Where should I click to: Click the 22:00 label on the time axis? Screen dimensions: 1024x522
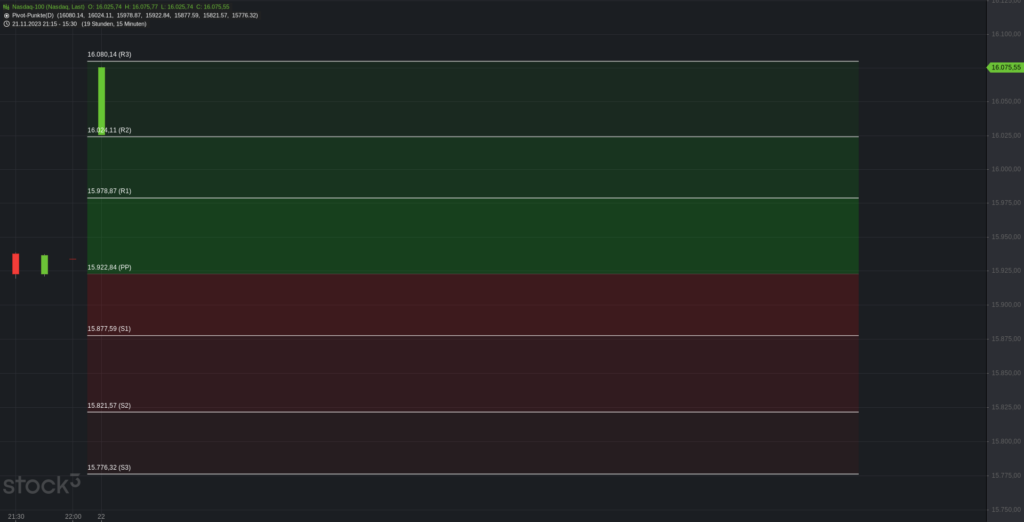(73, 517)
